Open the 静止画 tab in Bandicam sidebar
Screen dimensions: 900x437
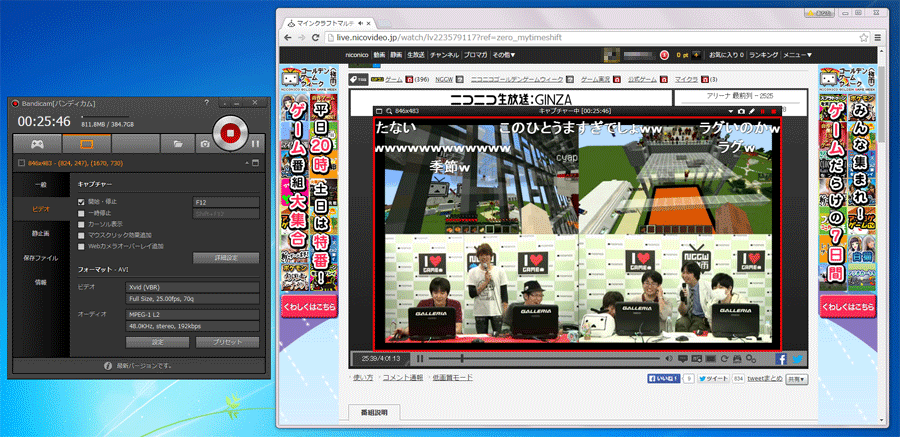click(41, 234)
